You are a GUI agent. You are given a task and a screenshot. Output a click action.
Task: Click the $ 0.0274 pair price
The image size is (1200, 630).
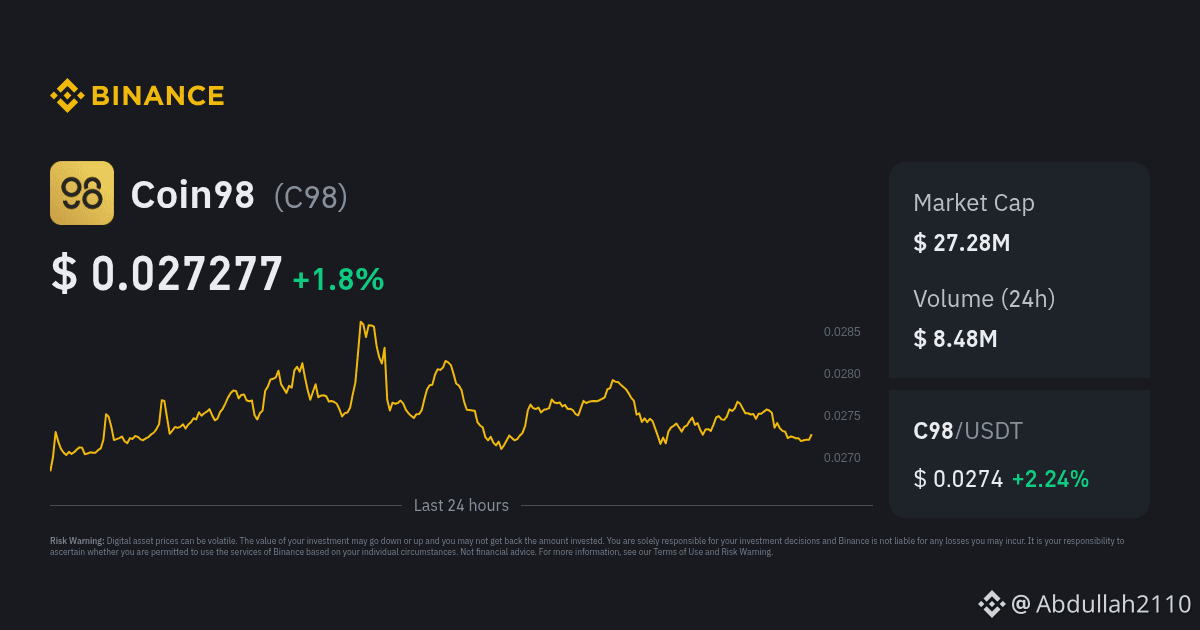(x=958, y=479)
